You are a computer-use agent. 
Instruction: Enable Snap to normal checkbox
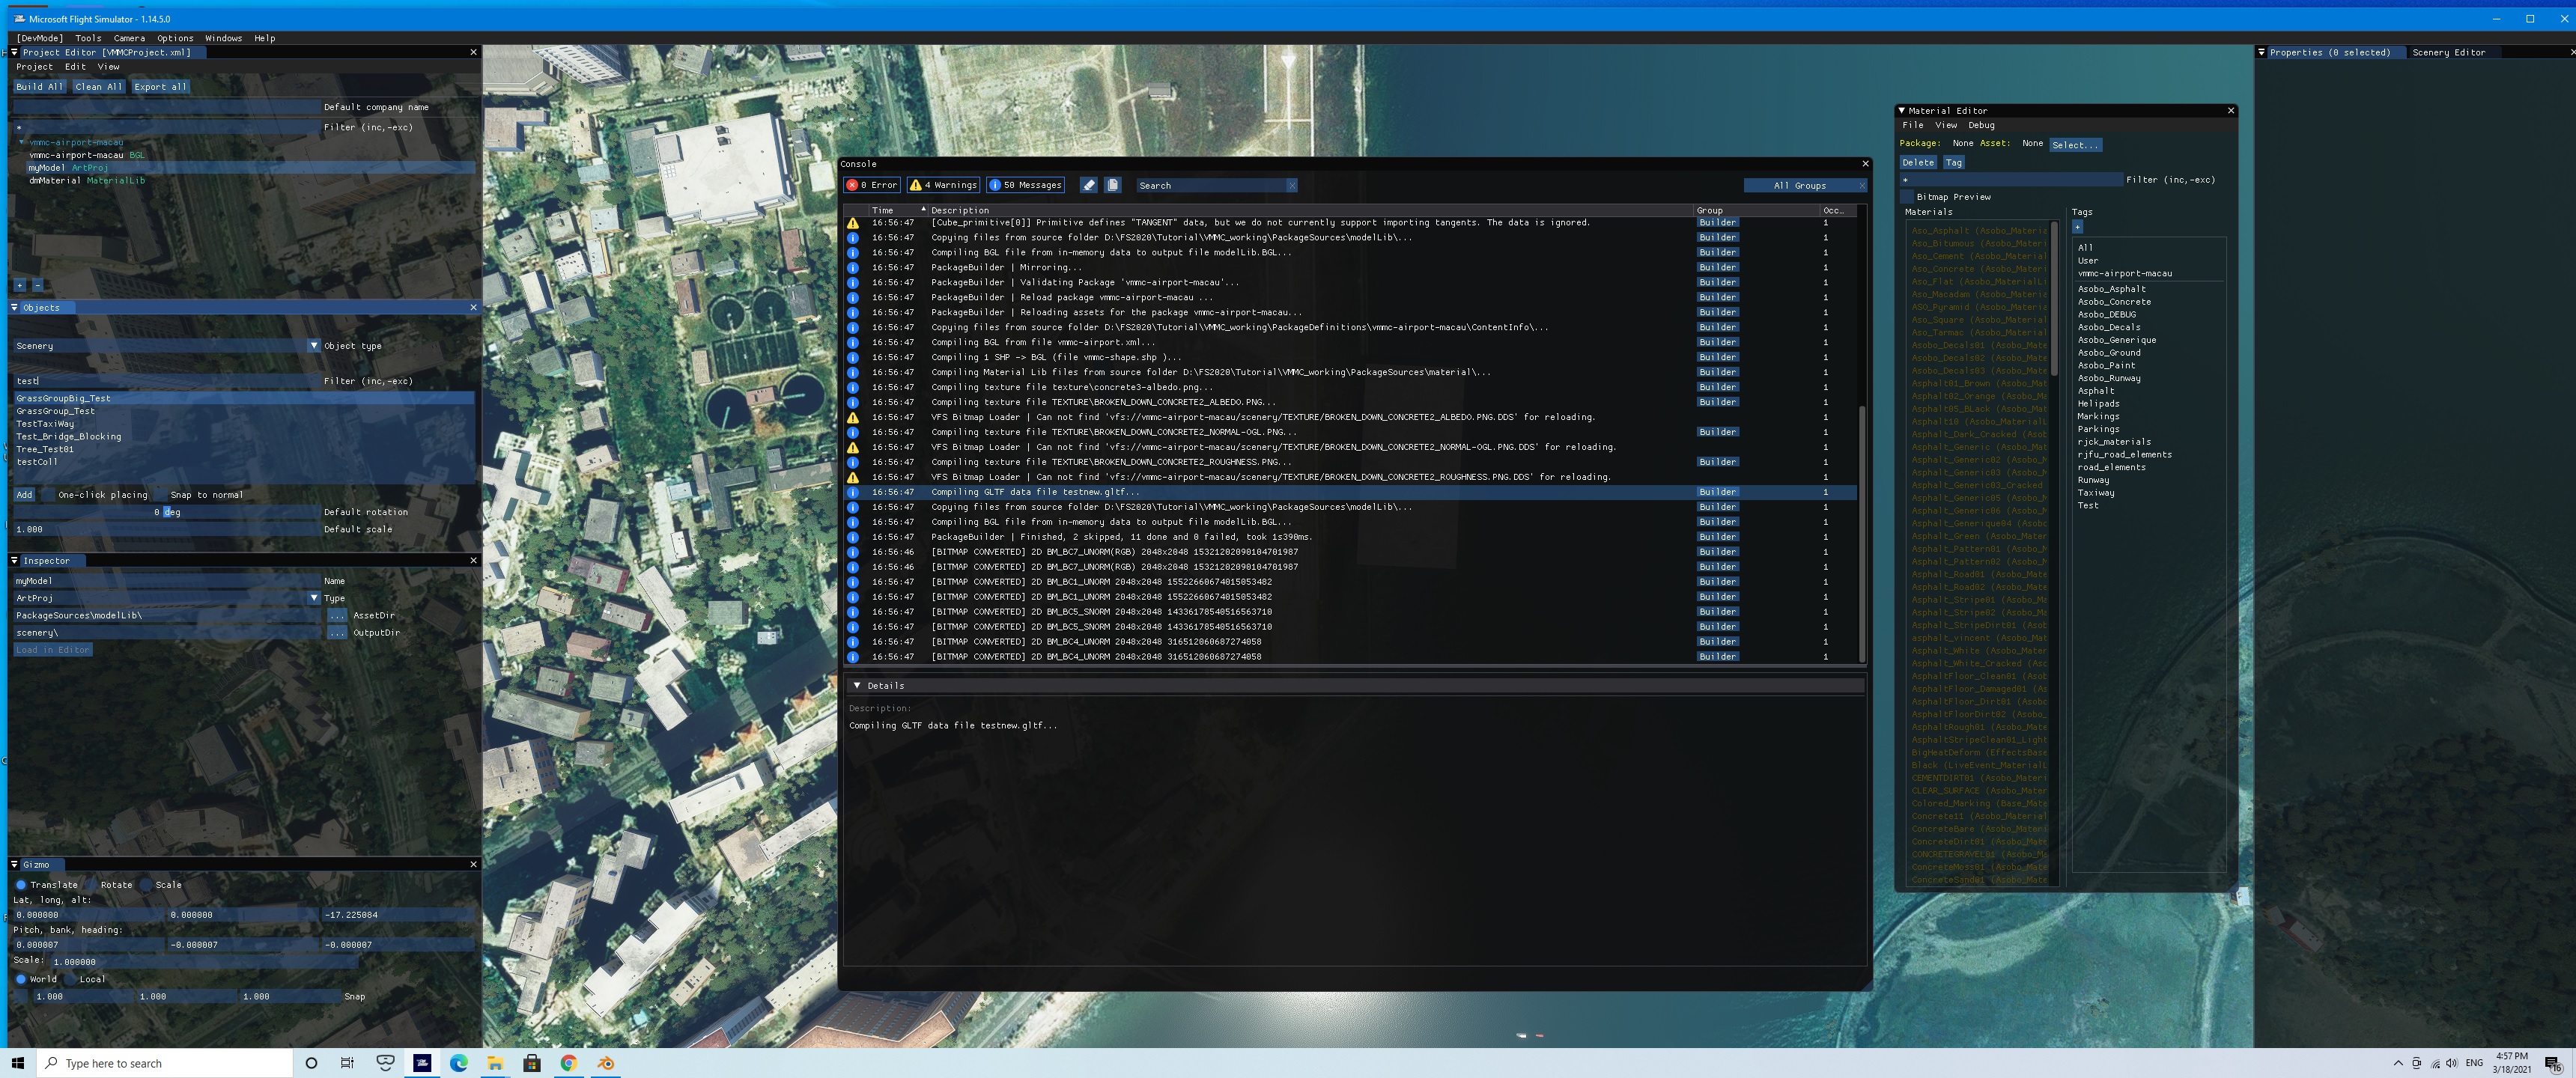click(161, 495)
